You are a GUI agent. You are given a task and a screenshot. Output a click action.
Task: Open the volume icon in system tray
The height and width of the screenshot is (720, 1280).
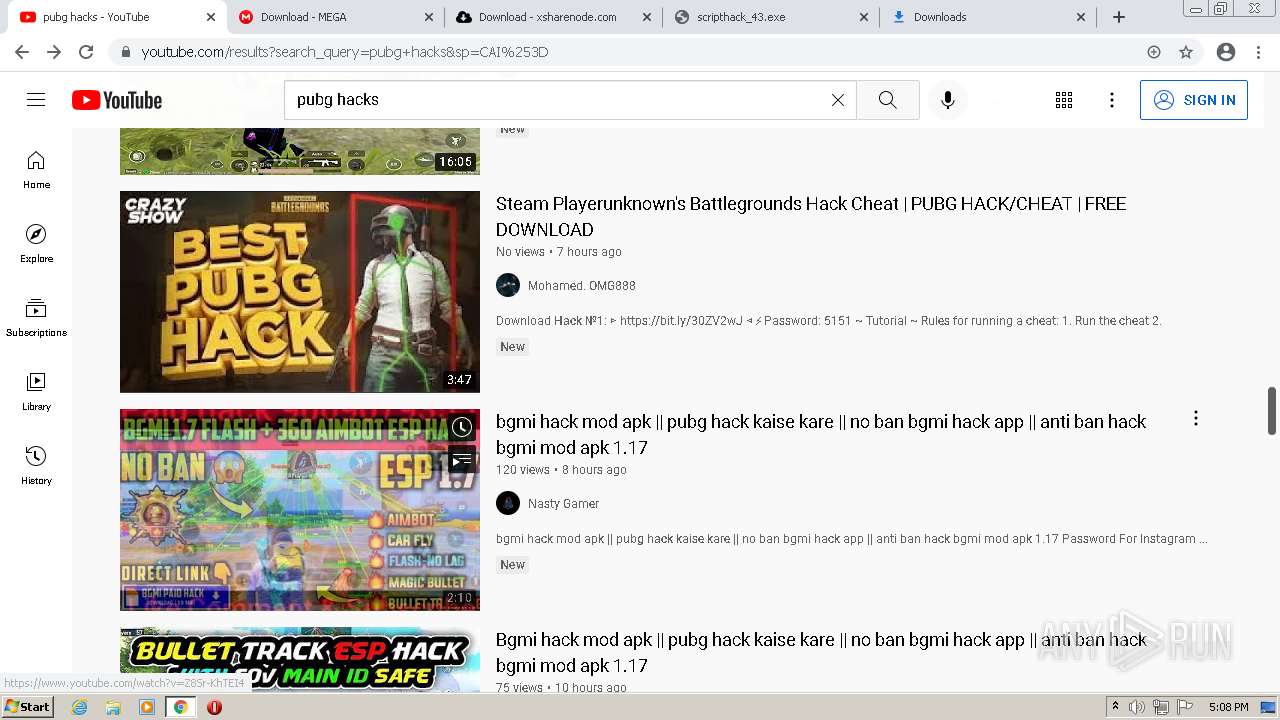point(1136,707)
